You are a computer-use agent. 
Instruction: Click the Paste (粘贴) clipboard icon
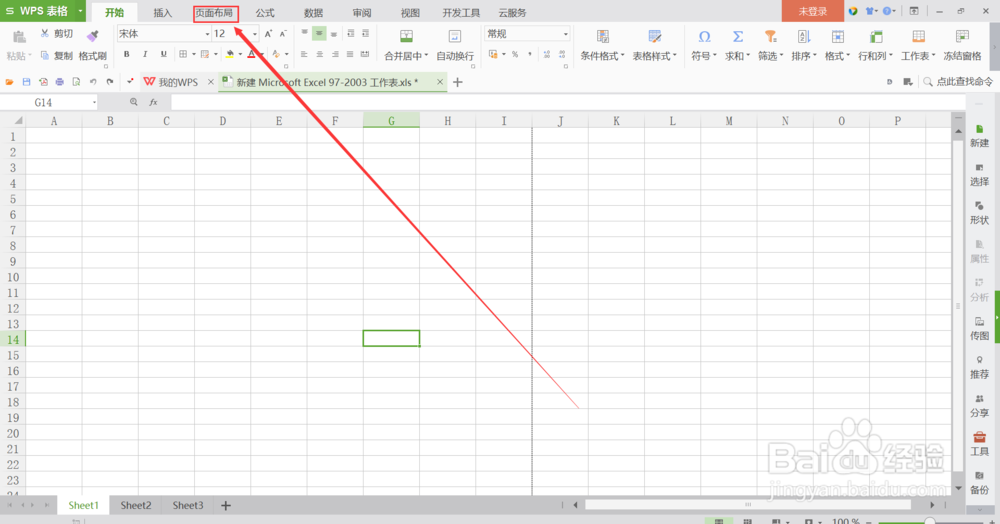[x=19, y=36]
